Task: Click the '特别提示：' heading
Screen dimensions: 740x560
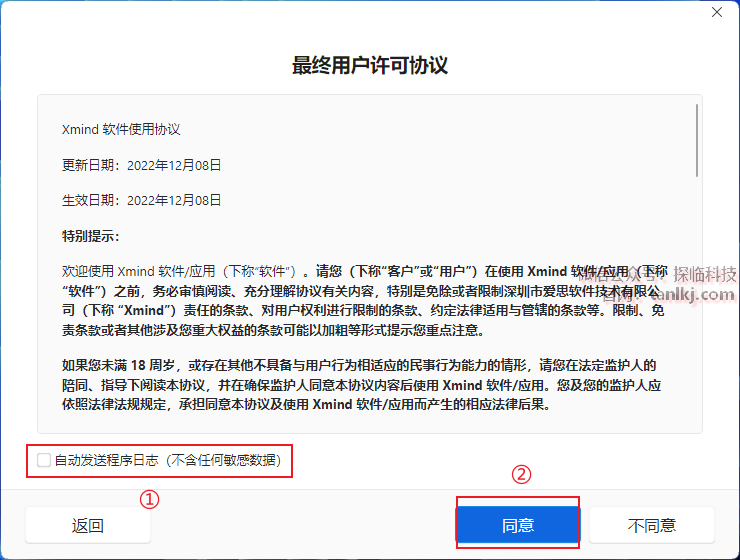Action: [91, 236]
